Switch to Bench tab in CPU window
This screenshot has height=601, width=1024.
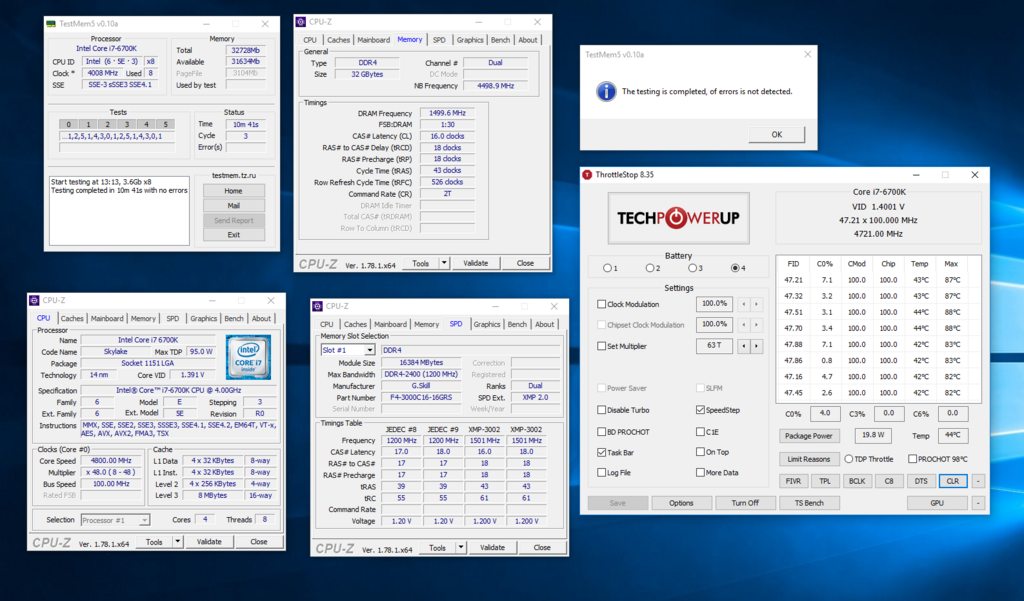(x=234, y=318)
